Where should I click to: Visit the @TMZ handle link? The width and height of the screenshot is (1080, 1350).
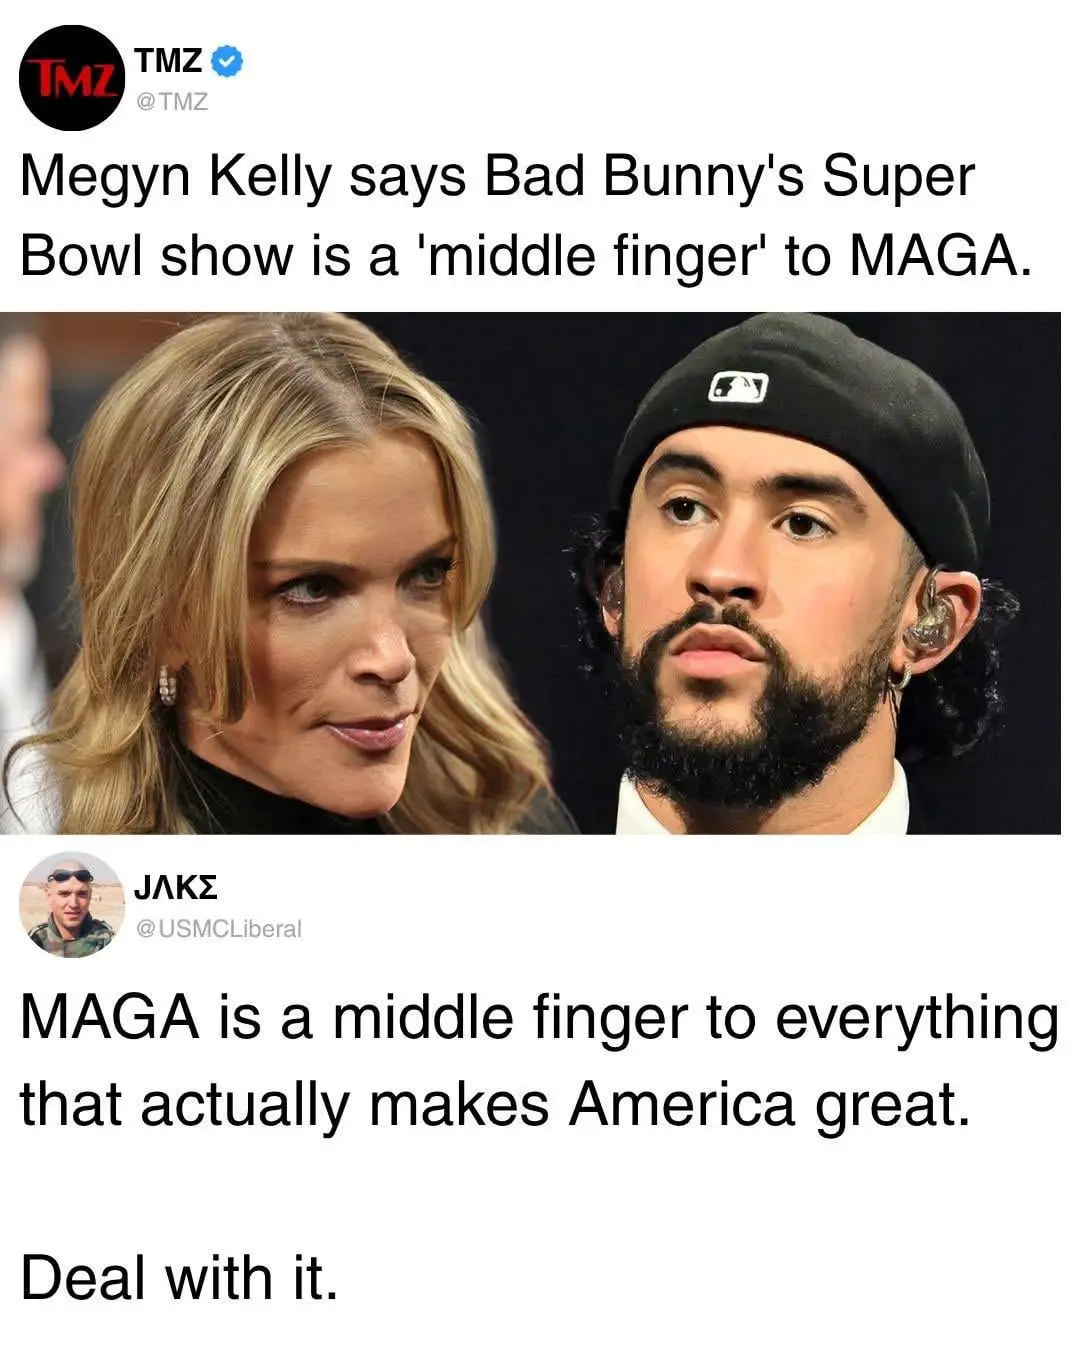coord(171,101)
